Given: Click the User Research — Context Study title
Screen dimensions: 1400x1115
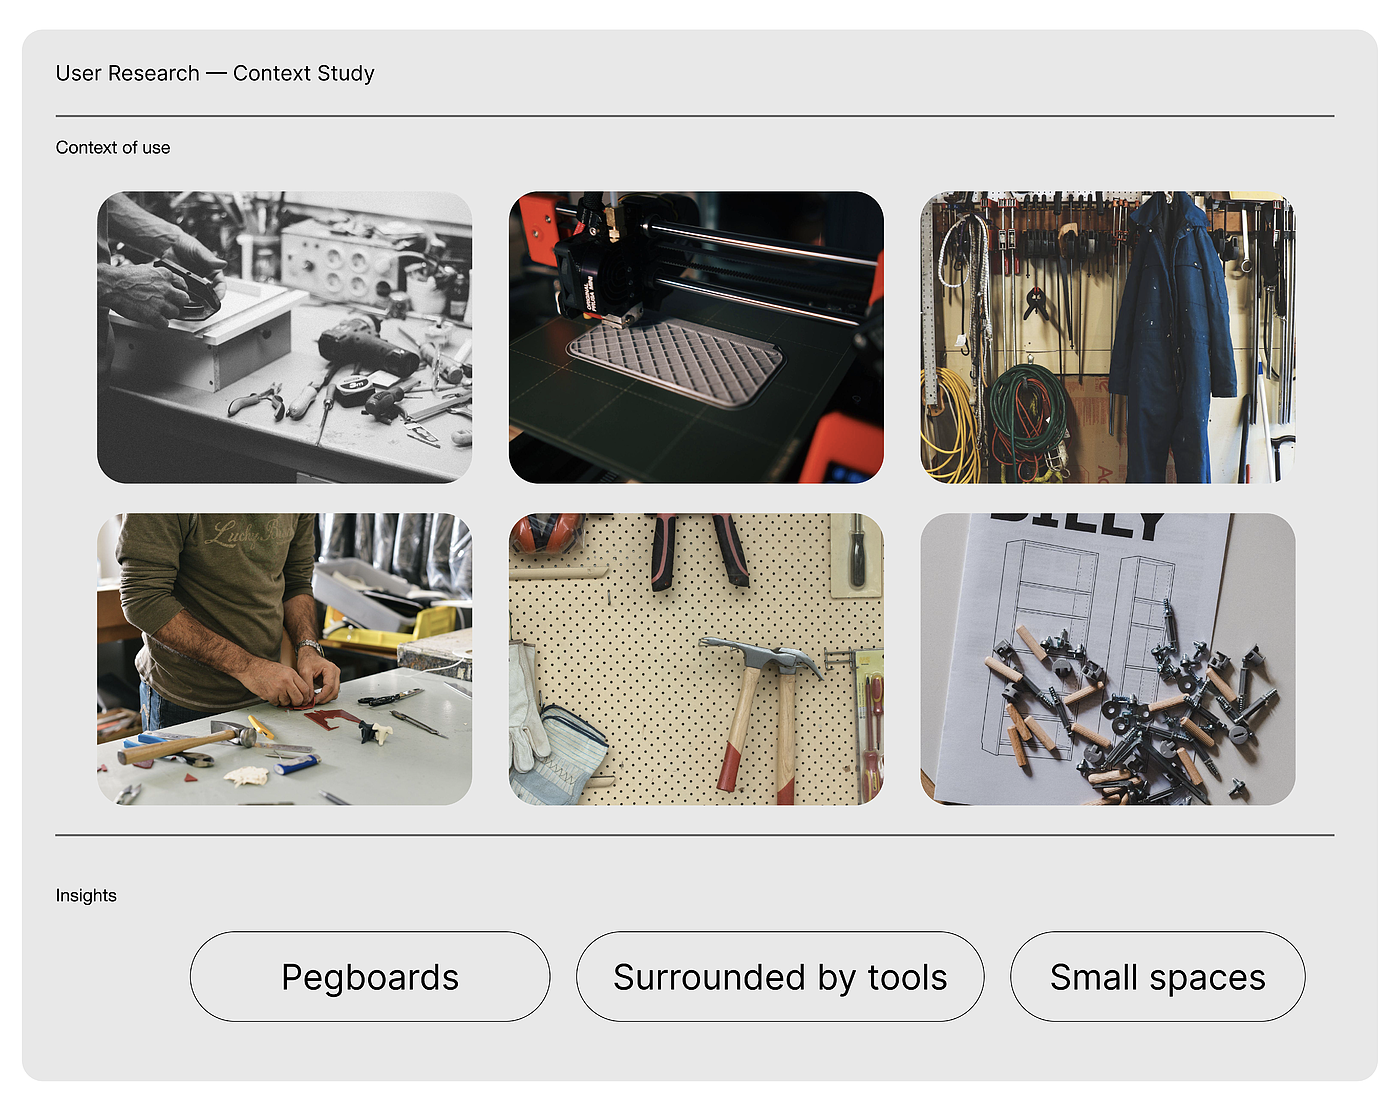Looking at the screenshot, I should tap(215, 73).
